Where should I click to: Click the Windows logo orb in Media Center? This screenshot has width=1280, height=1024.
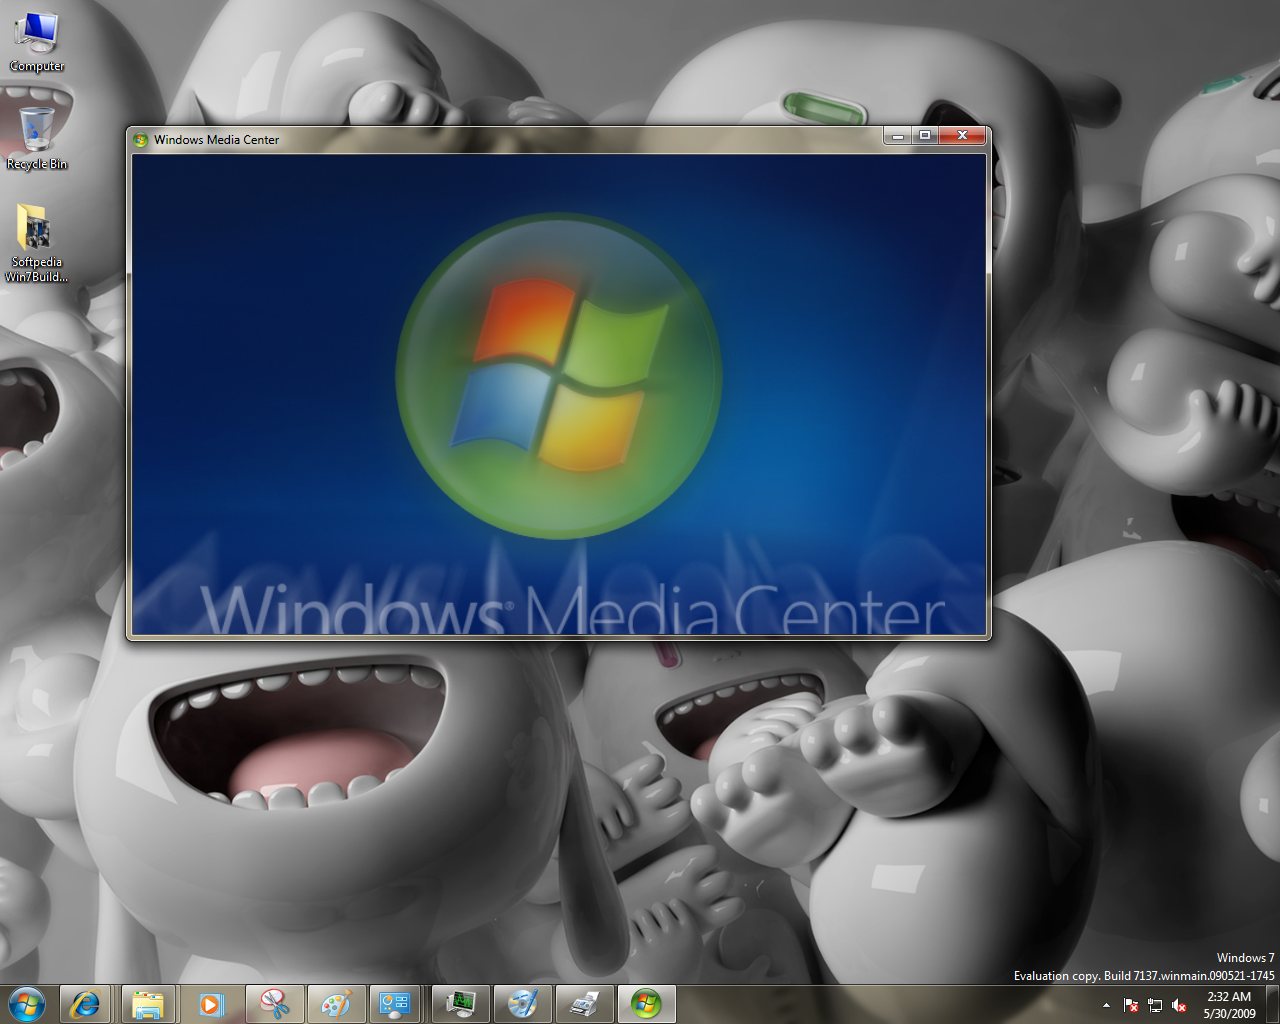(x=558, y=375)
